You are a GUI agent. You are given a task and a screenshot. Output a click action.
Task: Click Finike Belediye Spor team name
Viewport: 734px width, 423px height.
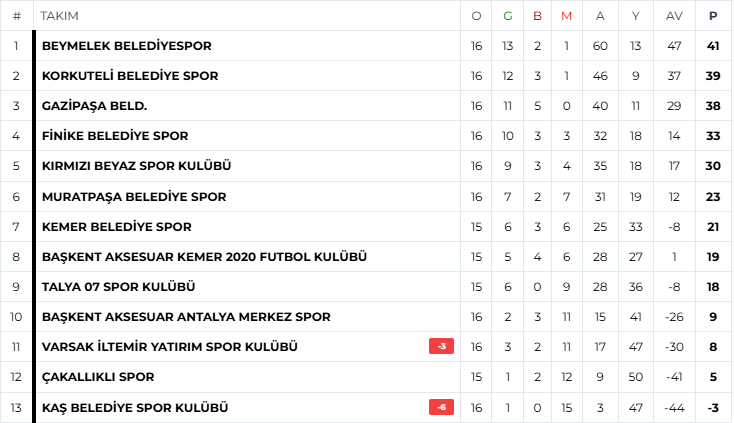[115, 136]
